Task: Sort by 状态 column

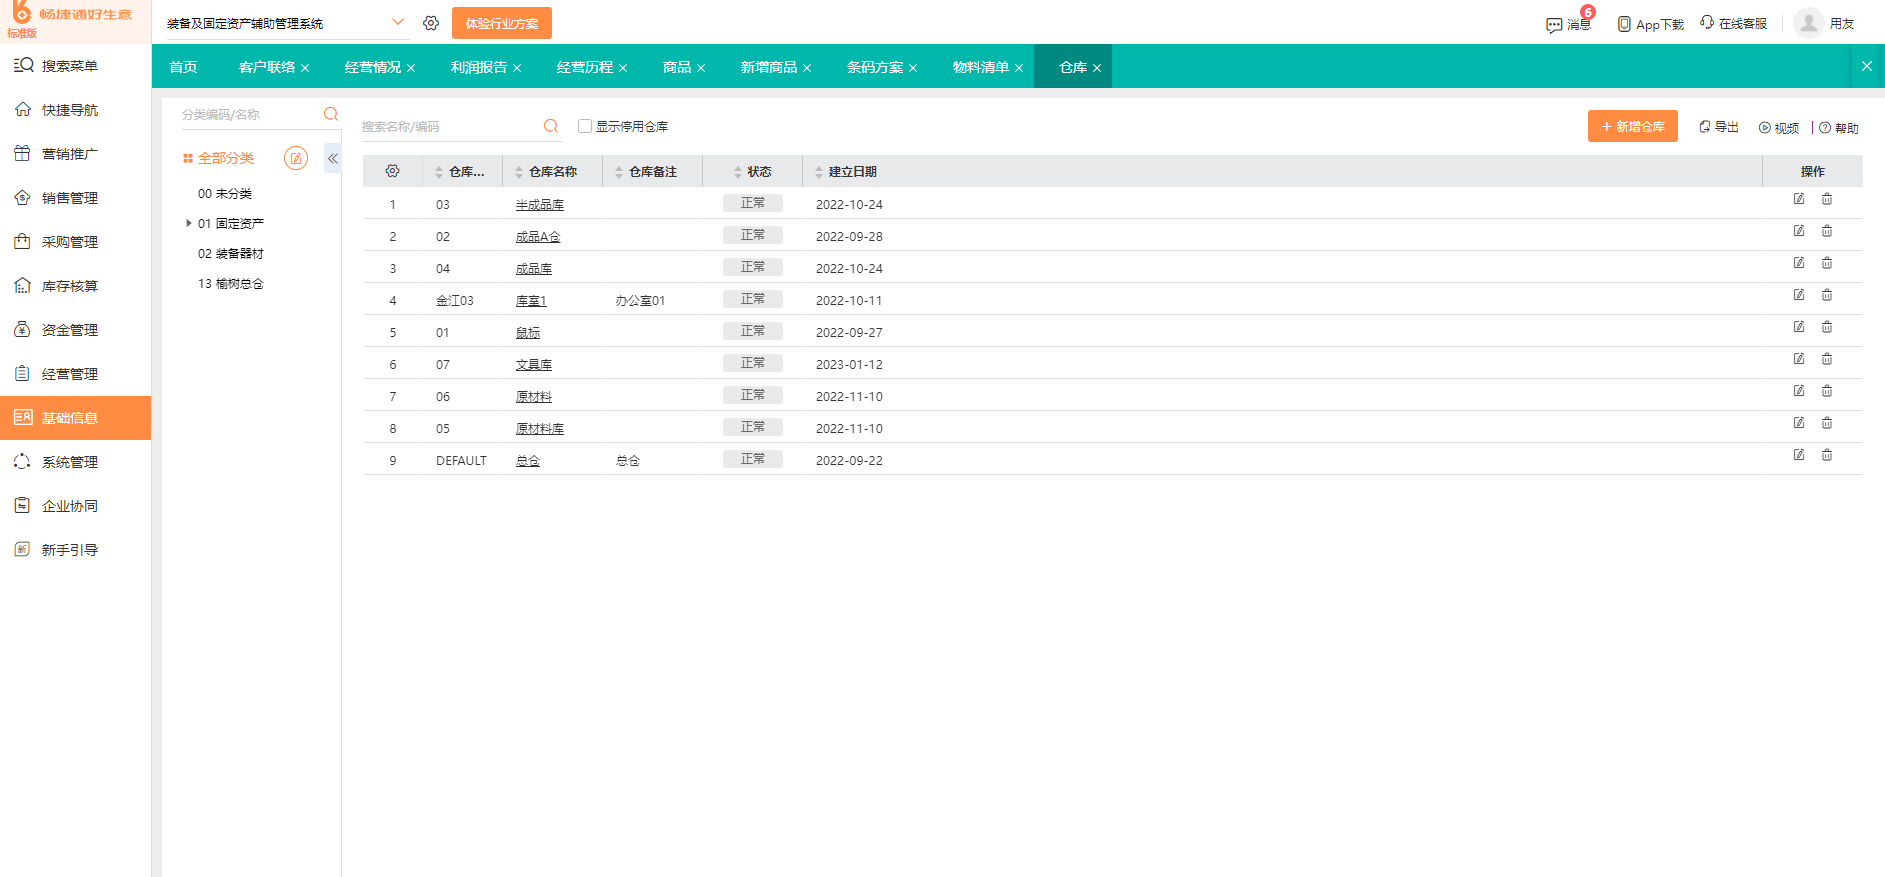Action: point(738,172)
